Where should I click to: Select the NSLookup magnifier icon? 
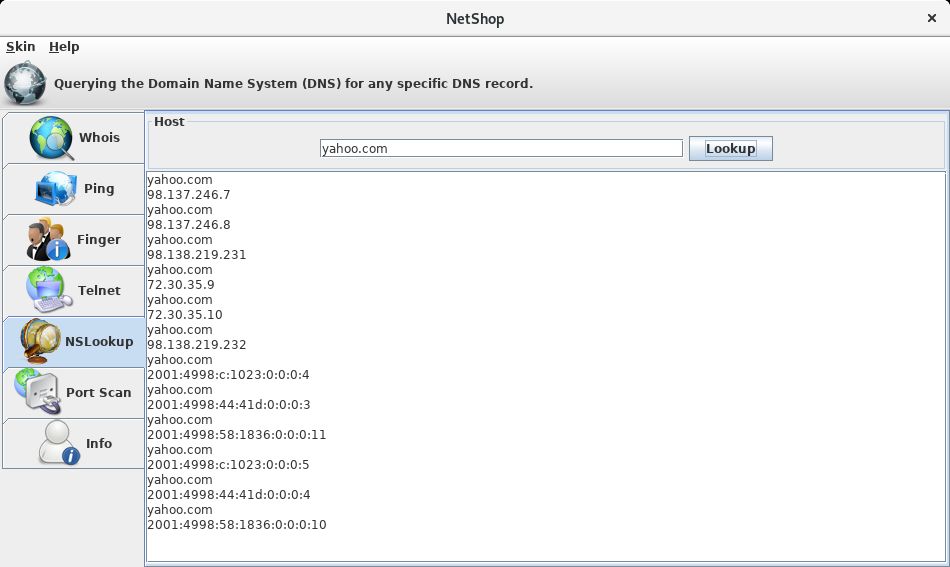41,341
